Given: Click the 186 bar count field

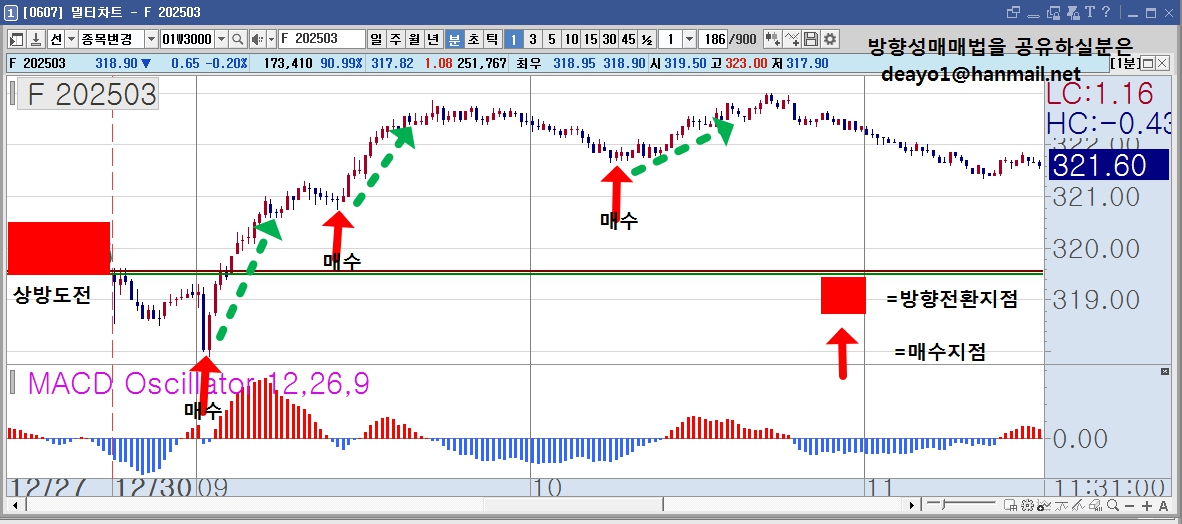Looking at the screenshot, I should 714,39.
